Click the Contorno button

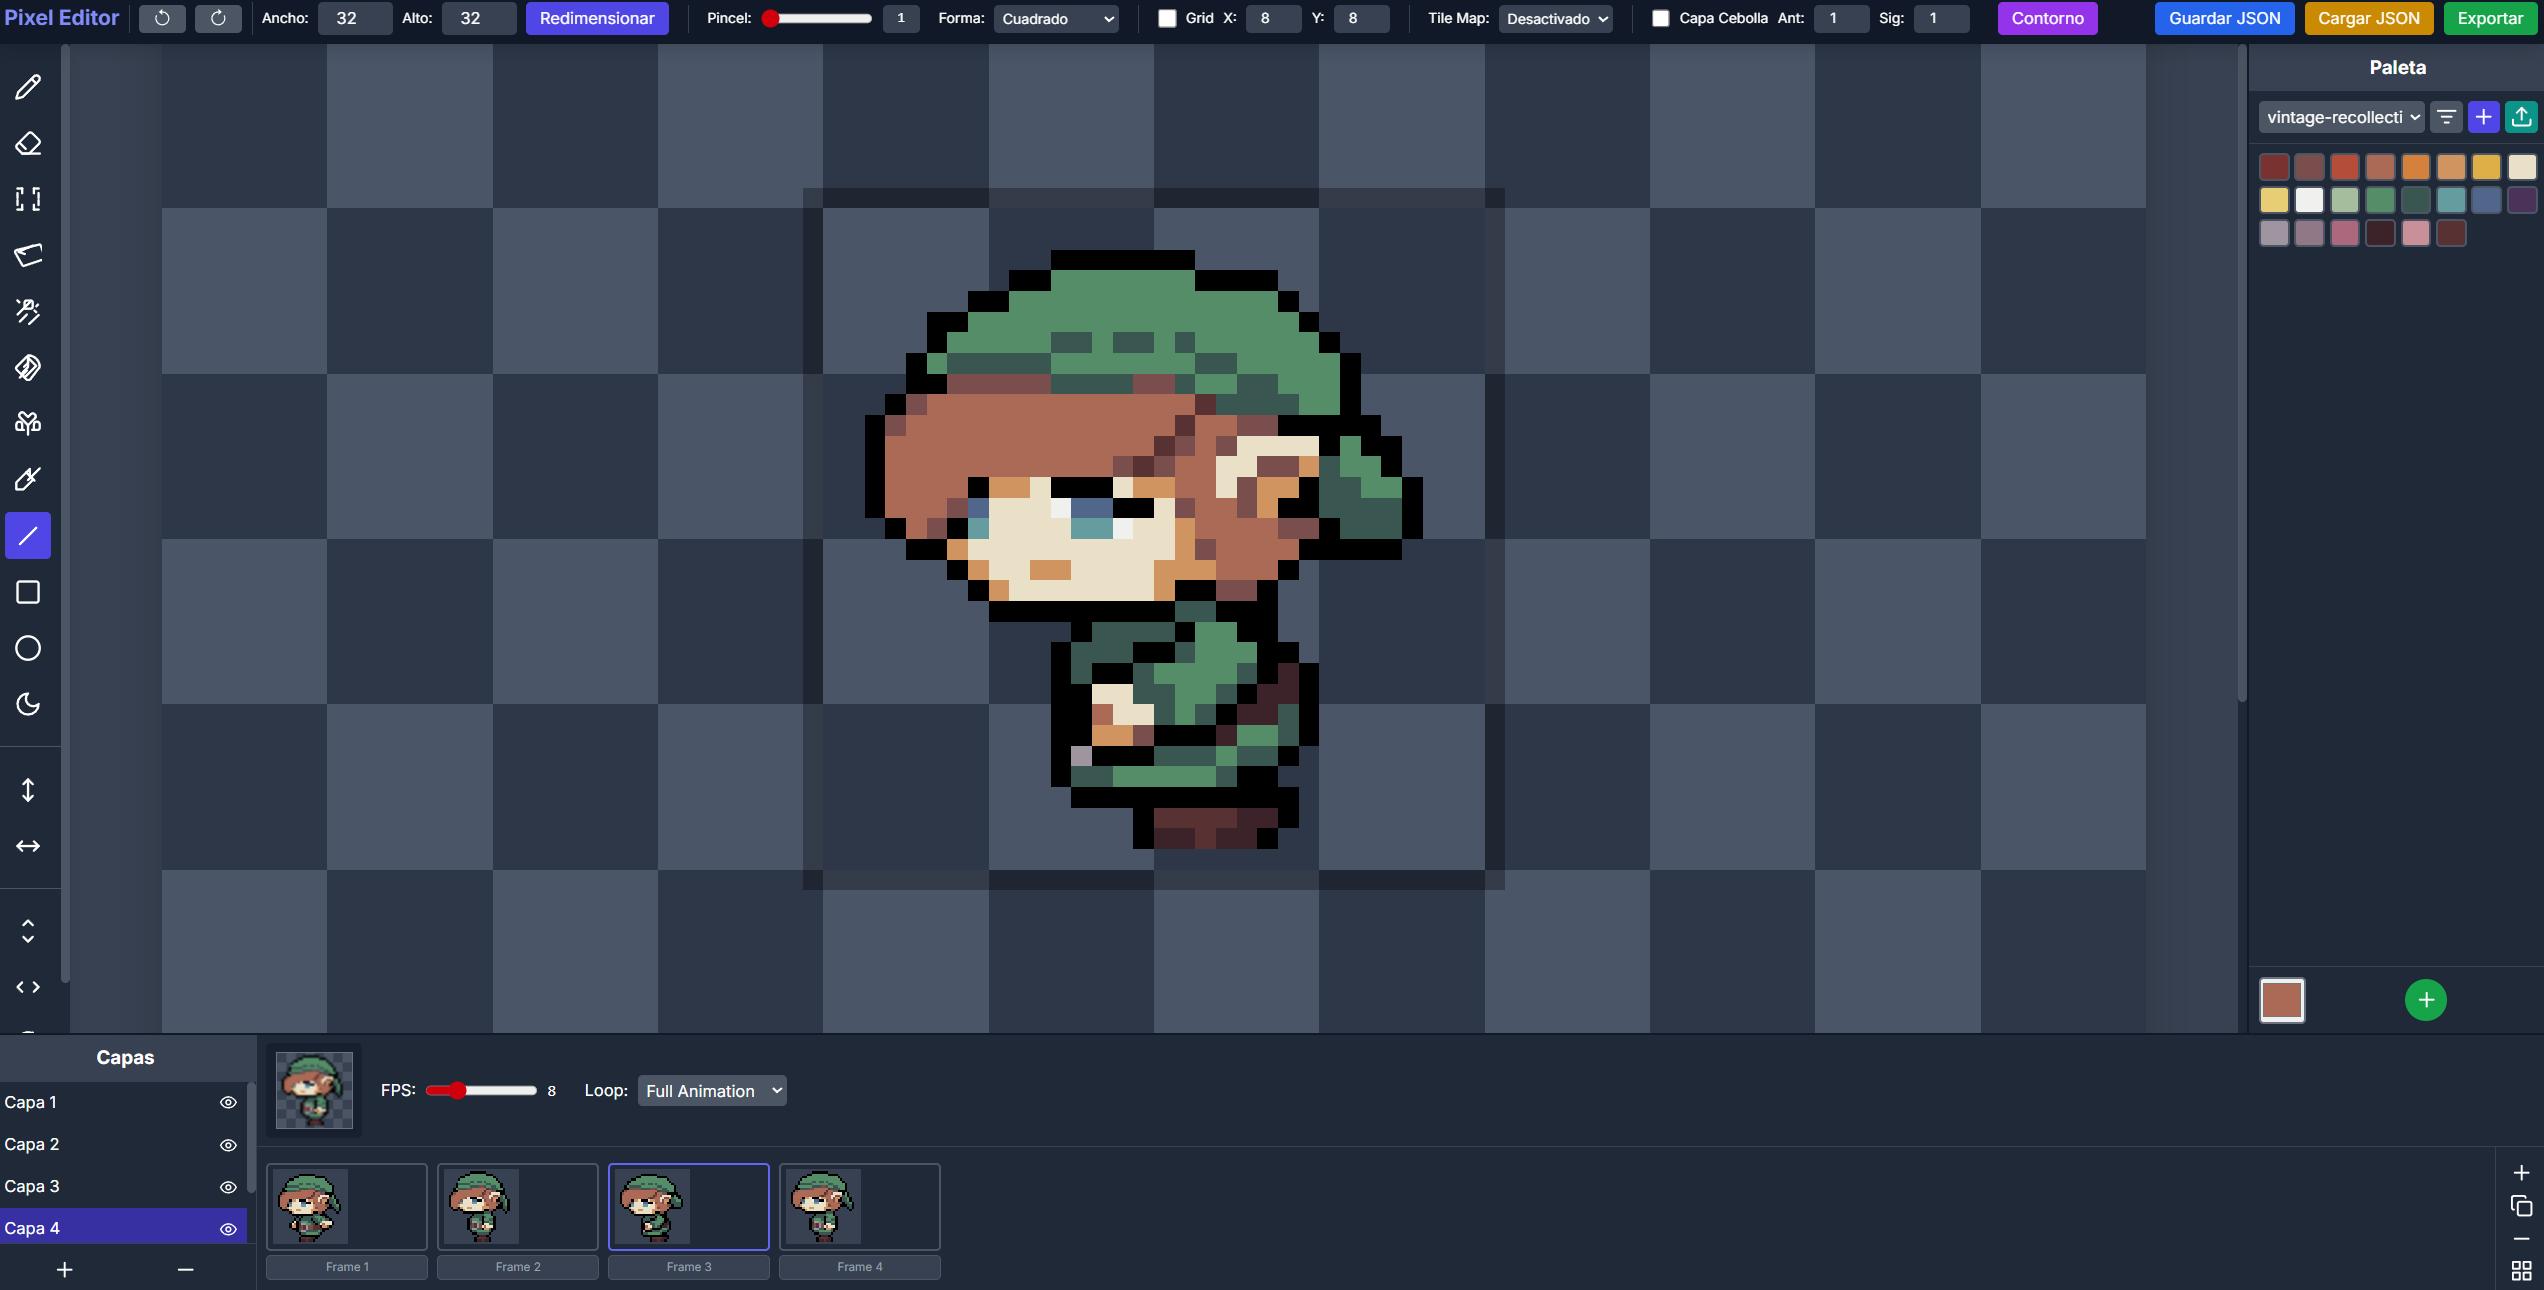(x=2047, y=18)
